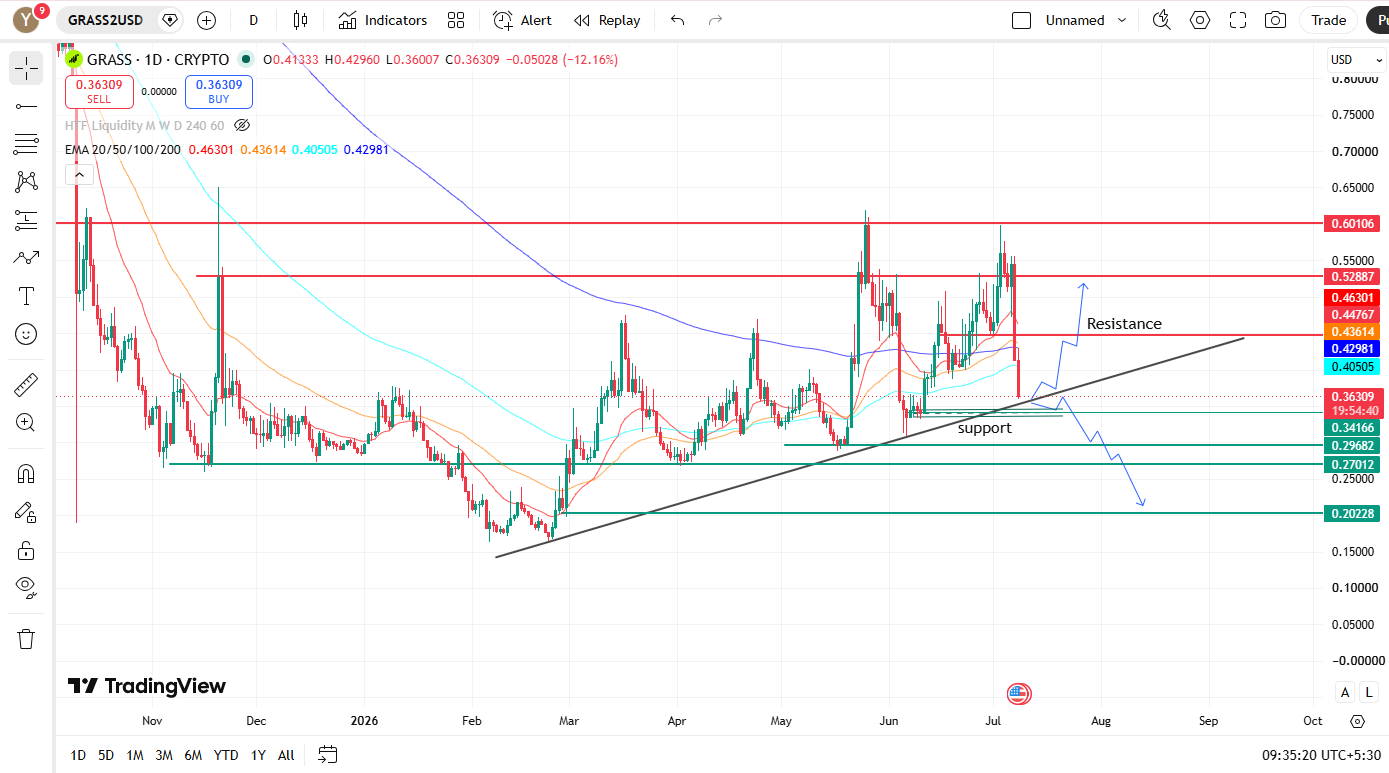Open the user profile avatar menu
This screenshot has width=1389, height=773.
point(27,19)
